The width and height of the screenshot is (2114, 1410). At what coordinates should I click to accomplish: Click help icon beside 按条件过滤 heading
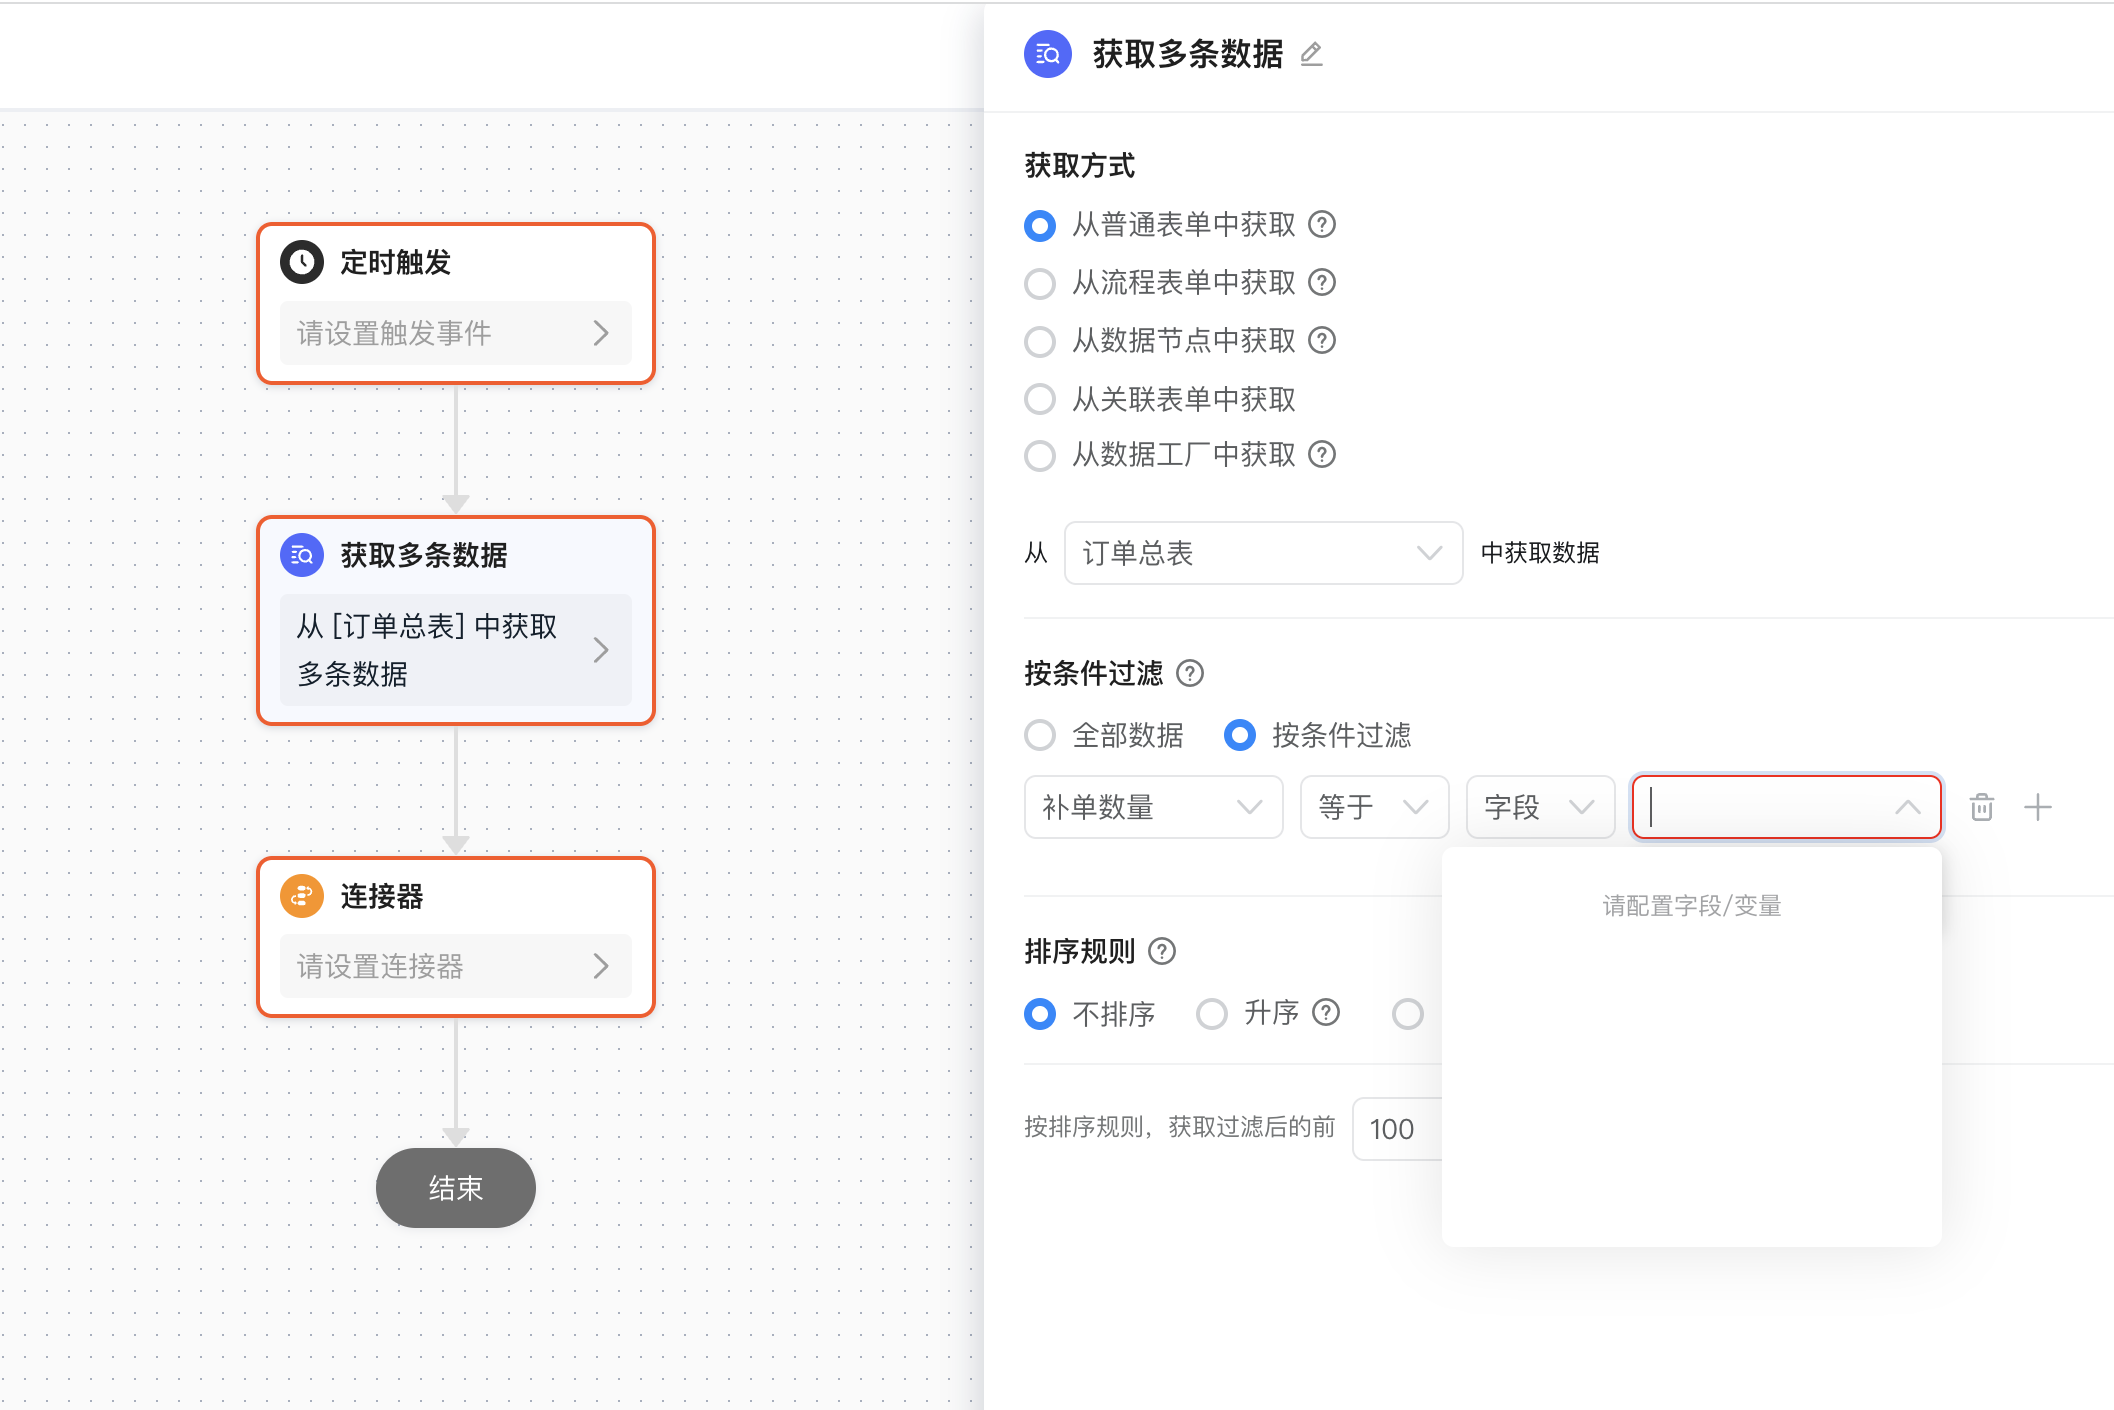click(x=1190, y=673)
